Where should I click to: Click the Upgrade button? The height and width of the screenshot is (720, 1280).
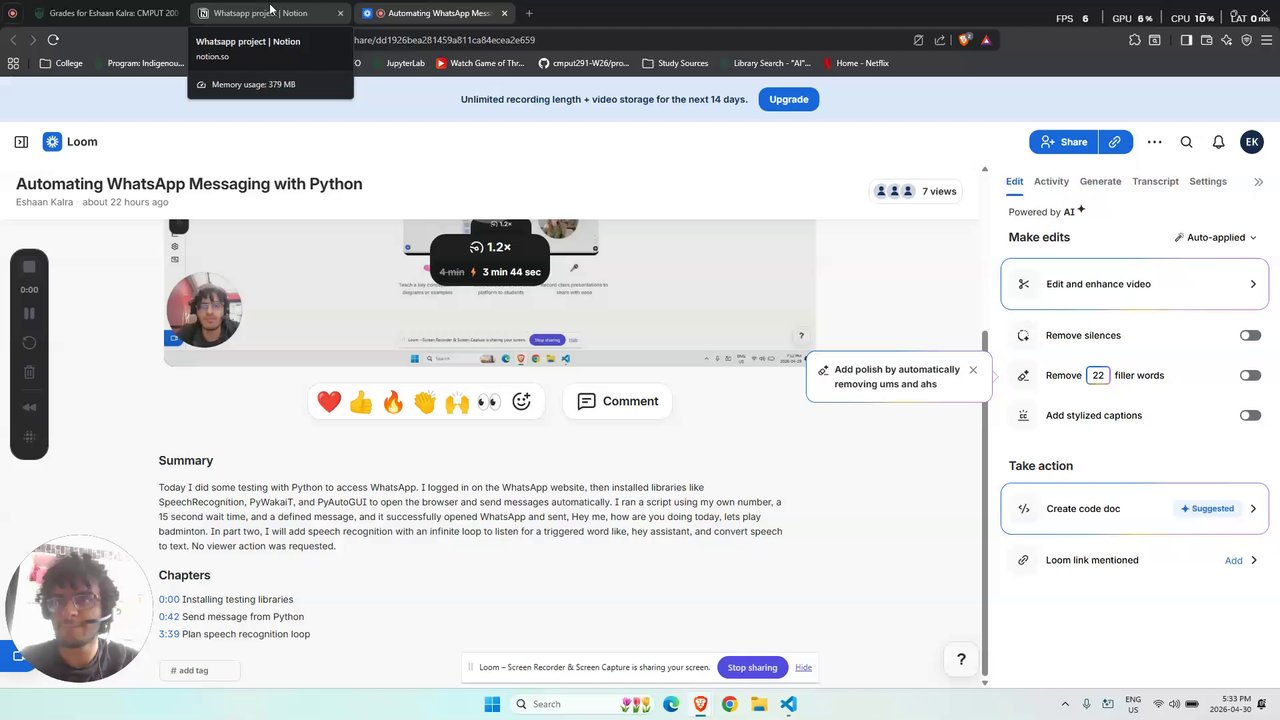click(x=788, y=100)
